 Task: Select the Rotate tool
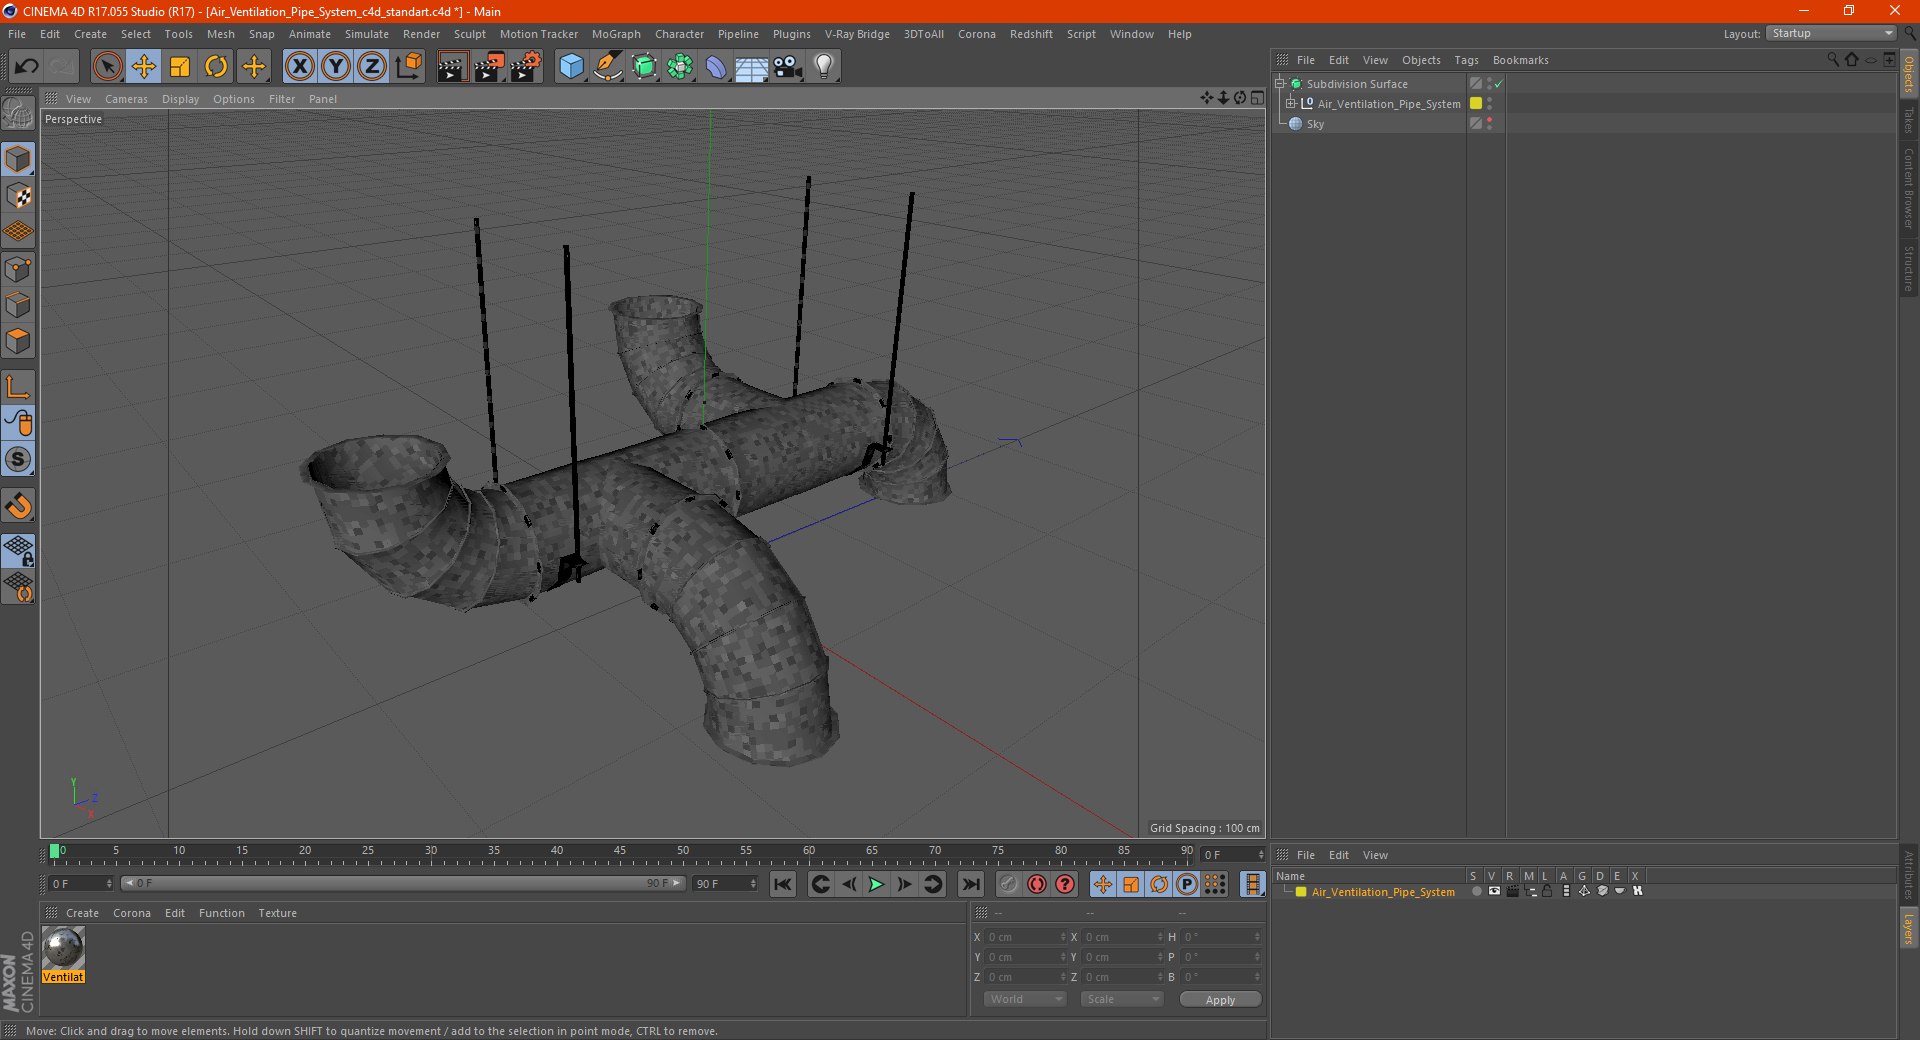(x=216, y=67)
